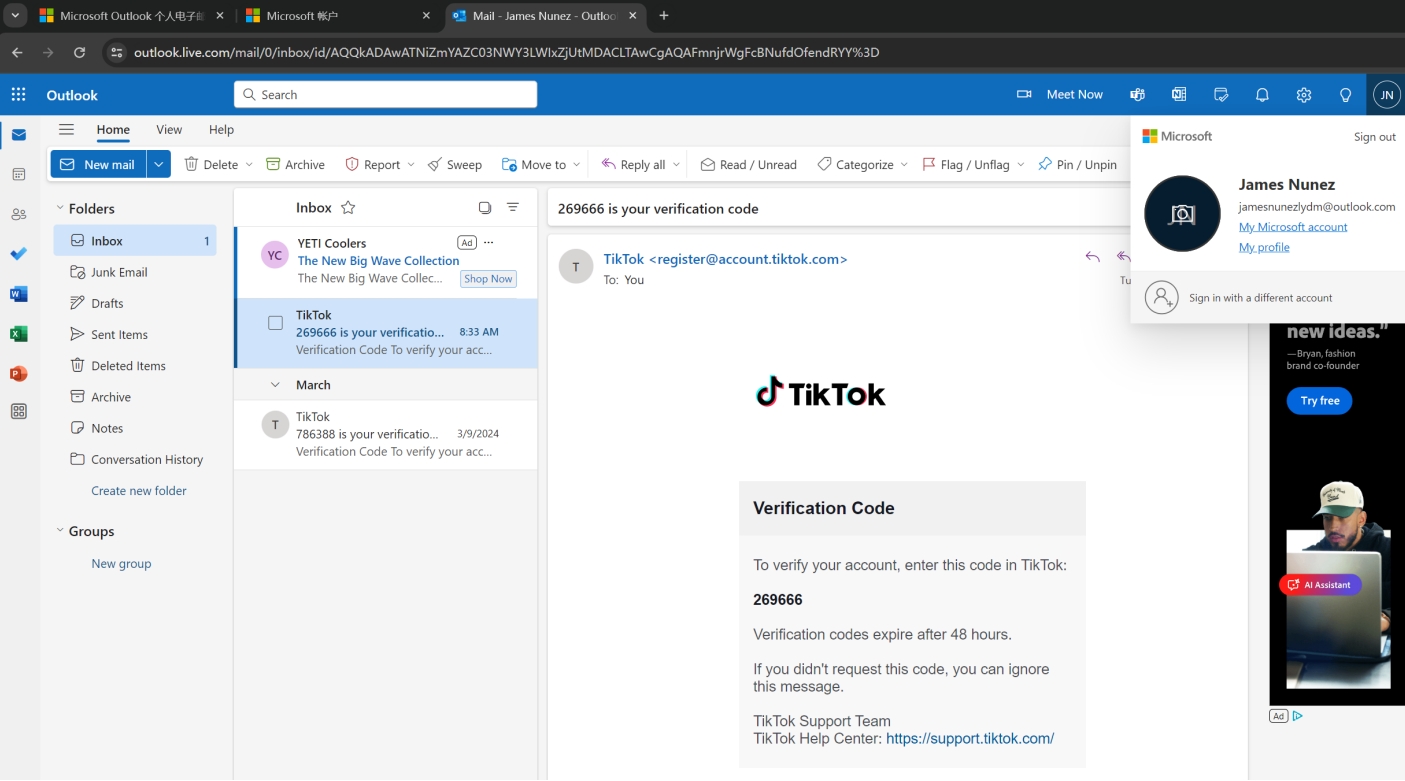
Task: Change the profile photo camera icon
Action: [1182, 214]
